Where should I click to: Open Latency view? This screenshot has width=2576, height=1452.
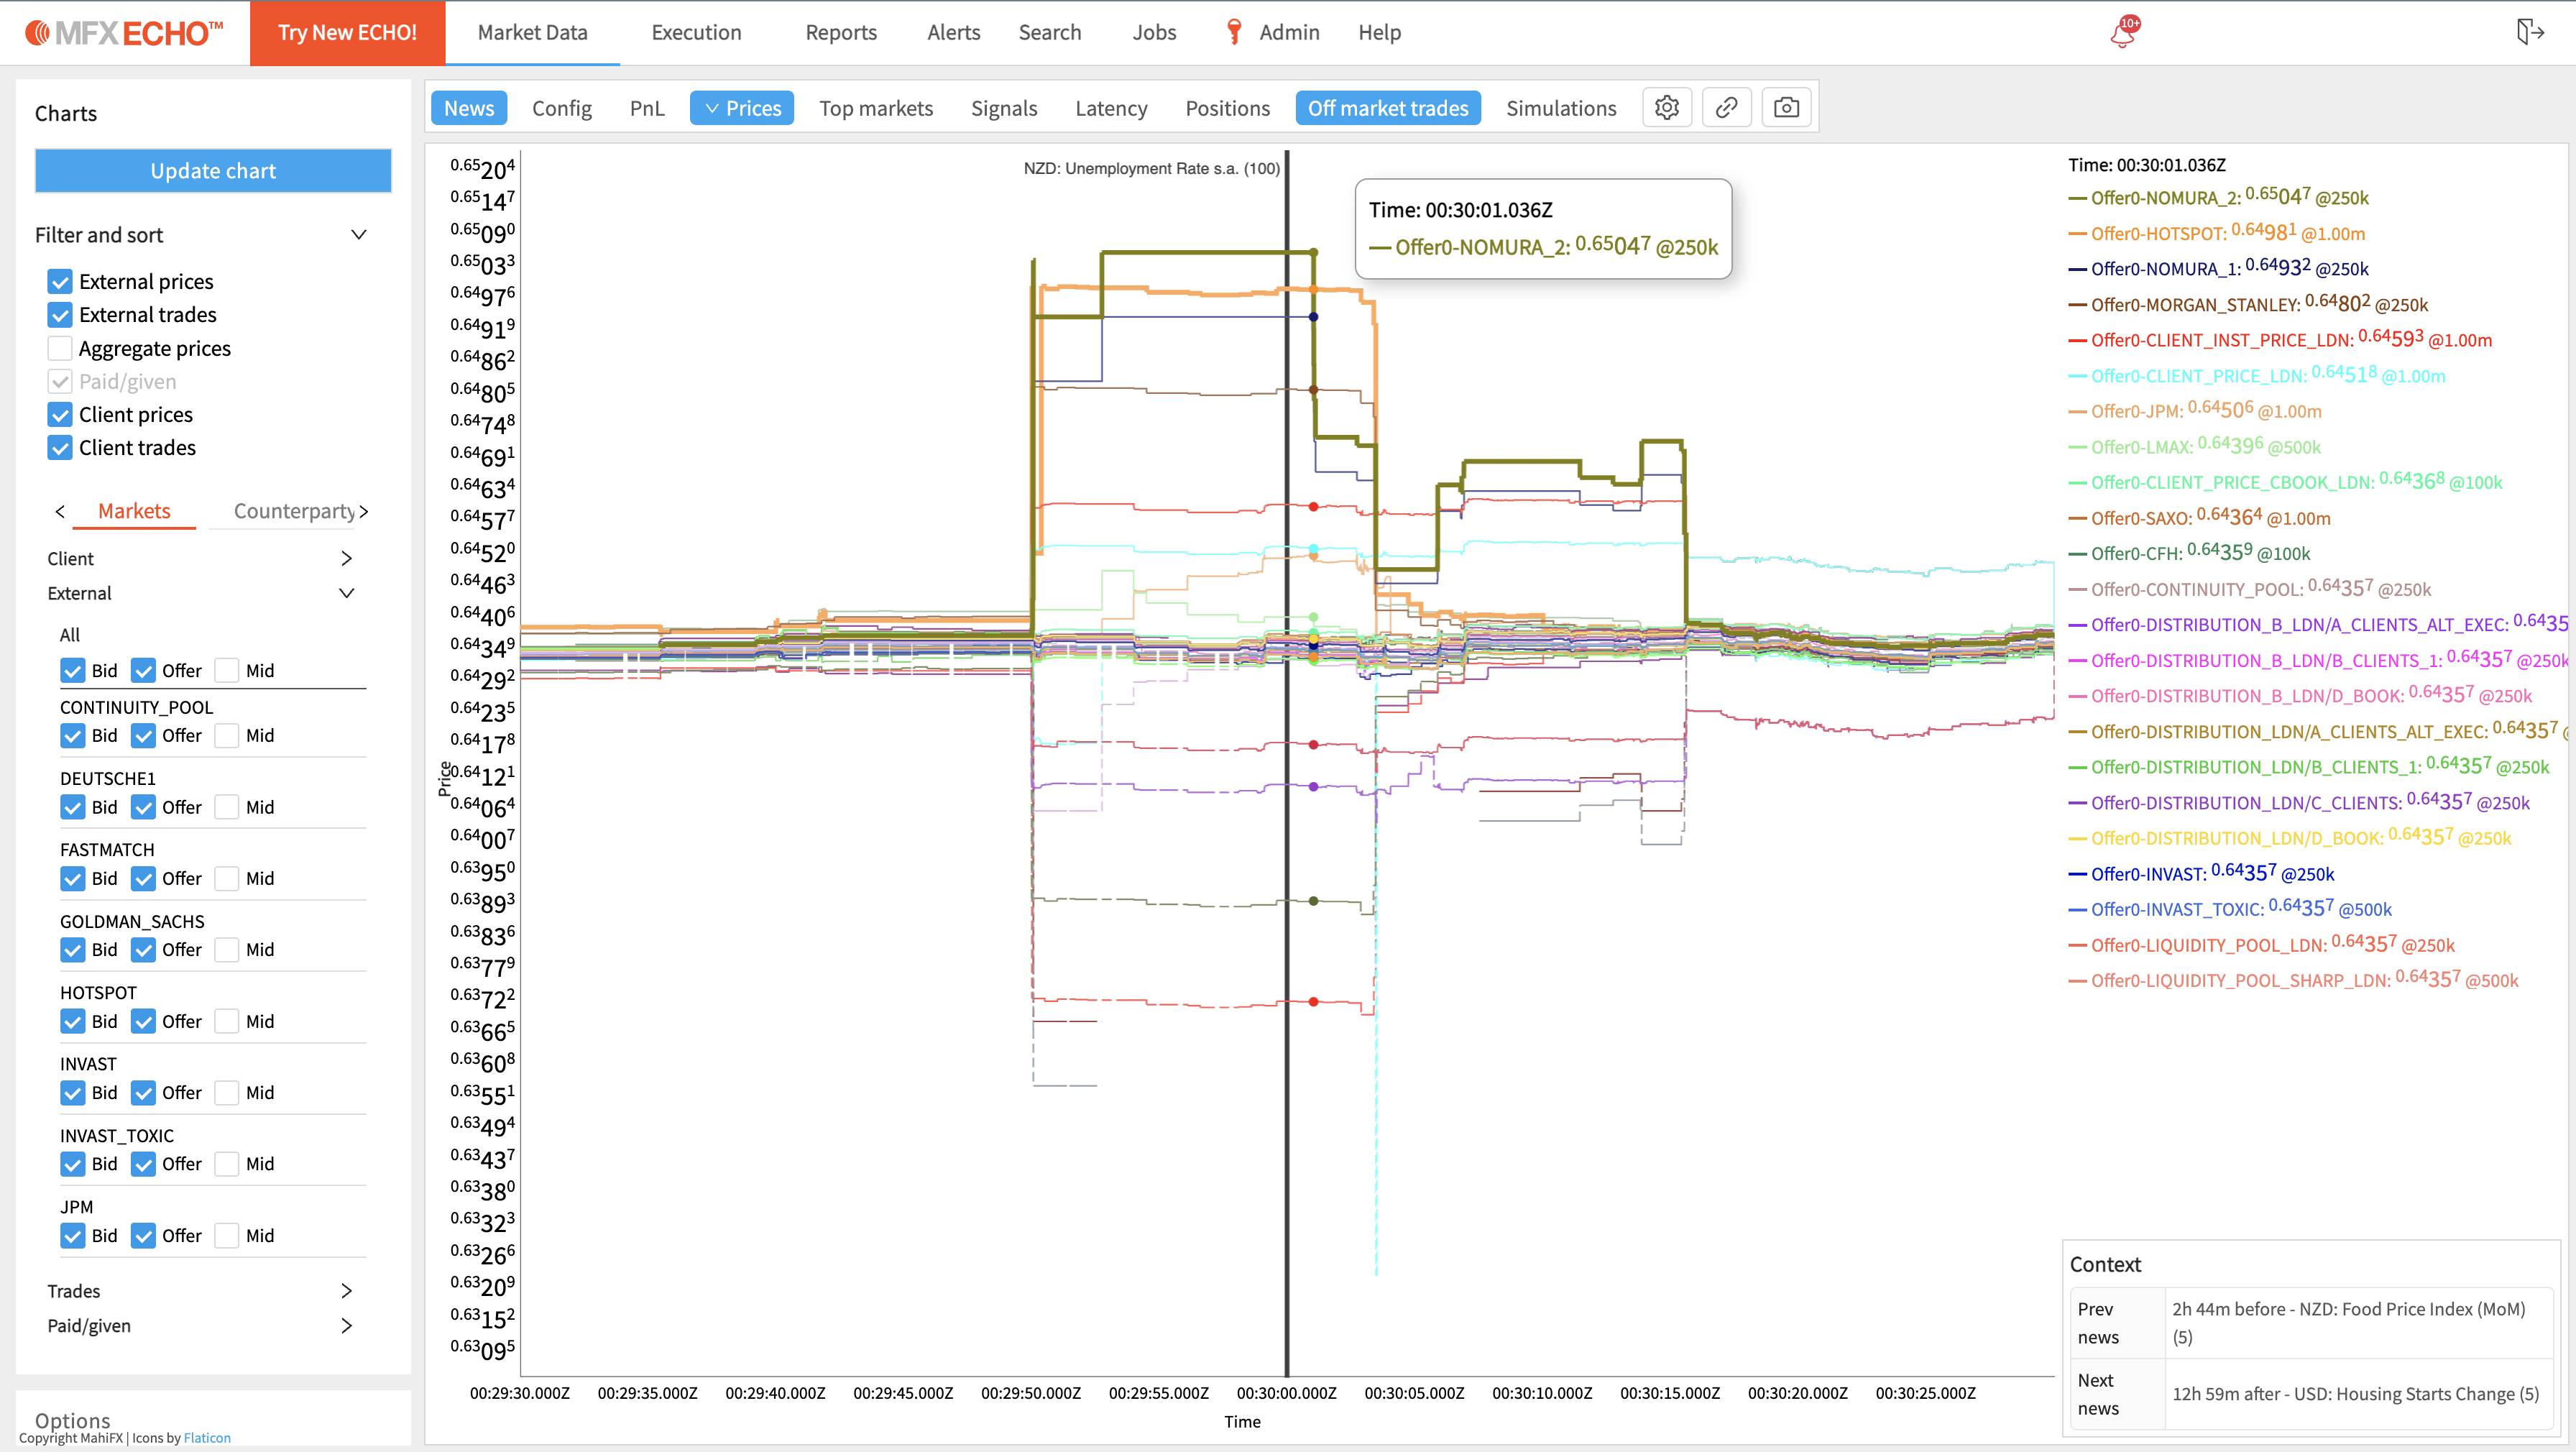pos(1111,108)
